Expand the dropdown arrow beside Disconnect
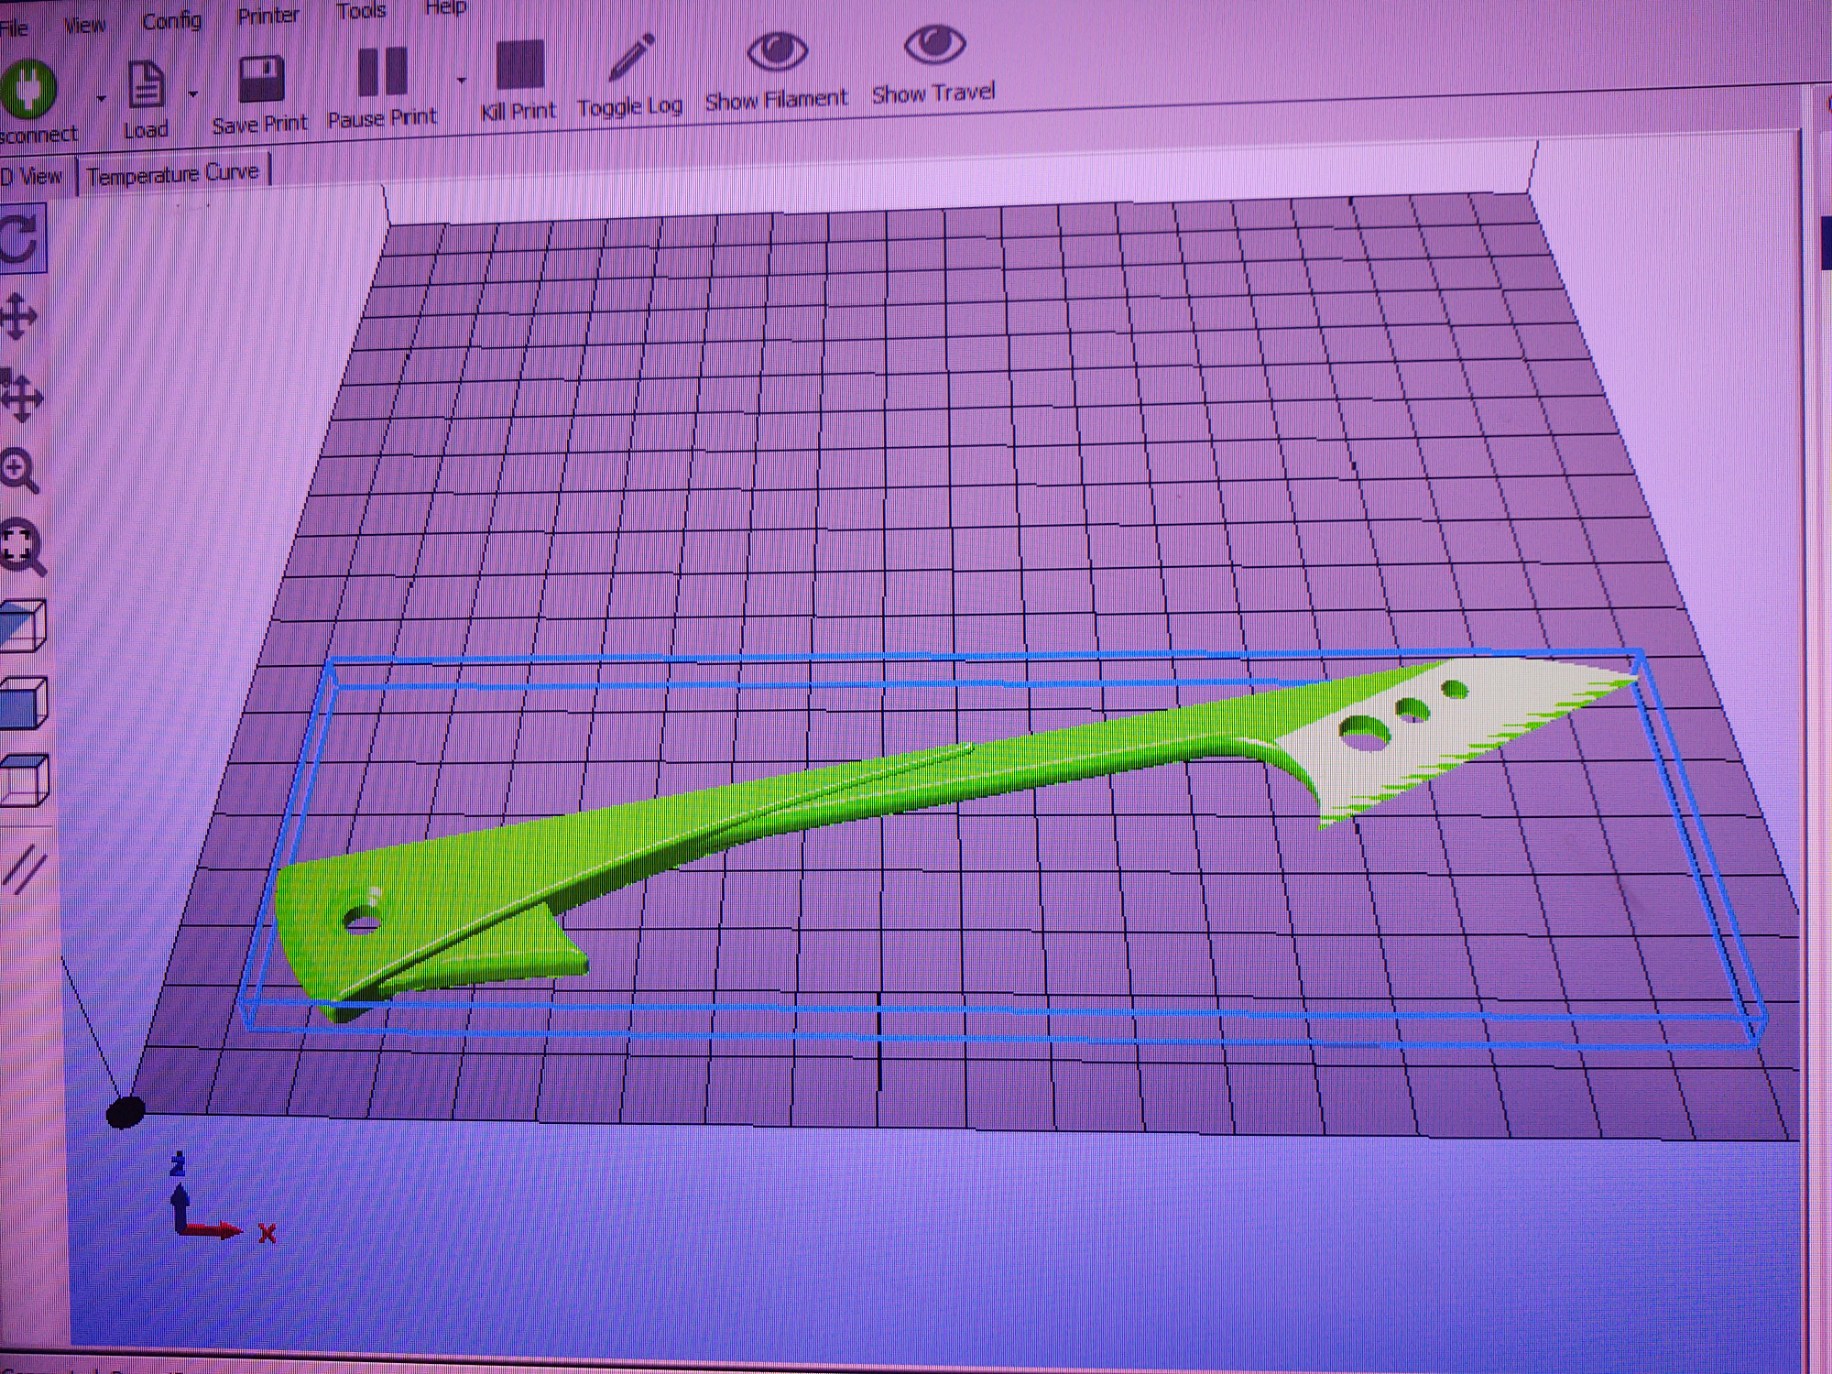Viewport: 1832px width, 1374px height. coord(101,98)
